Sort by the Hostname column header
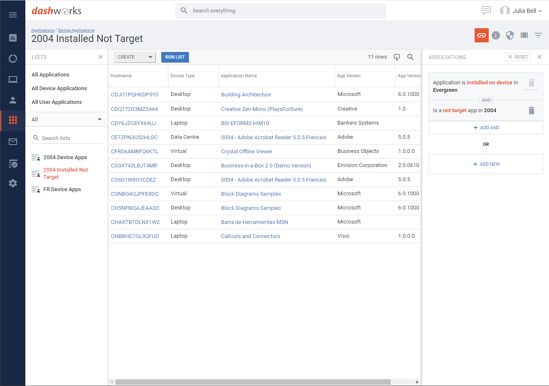The width and height of the screenshot is (549, 386). 121,76
